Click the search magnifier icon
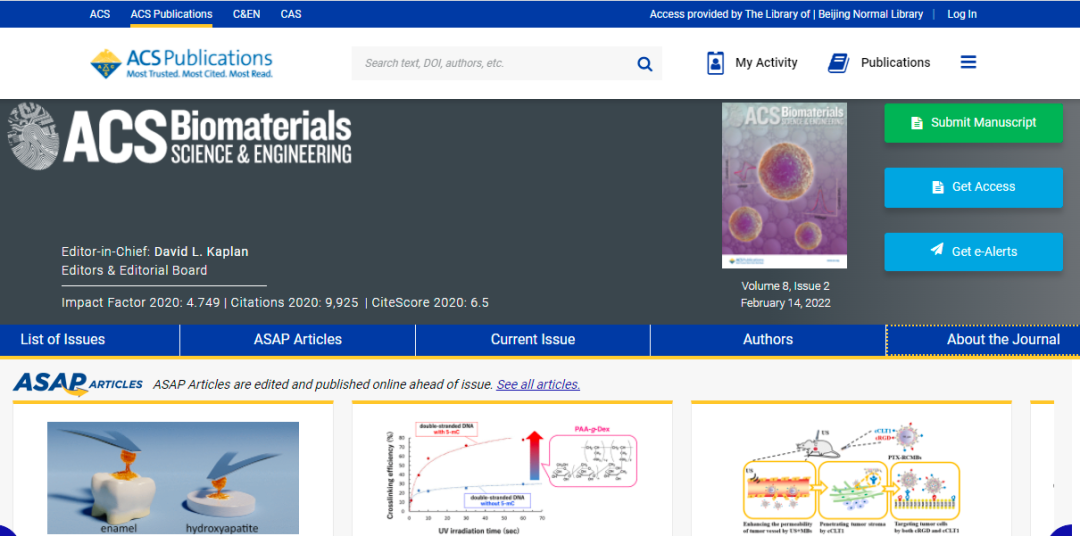The image size is (1080, 536). [645, 64]
